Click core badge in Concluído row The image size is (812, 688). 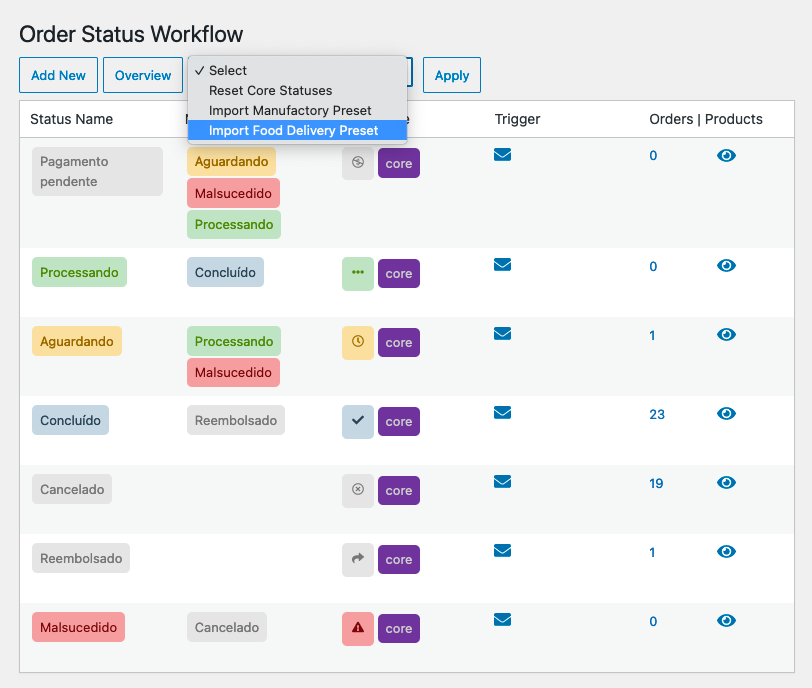(x=399, y=421)
